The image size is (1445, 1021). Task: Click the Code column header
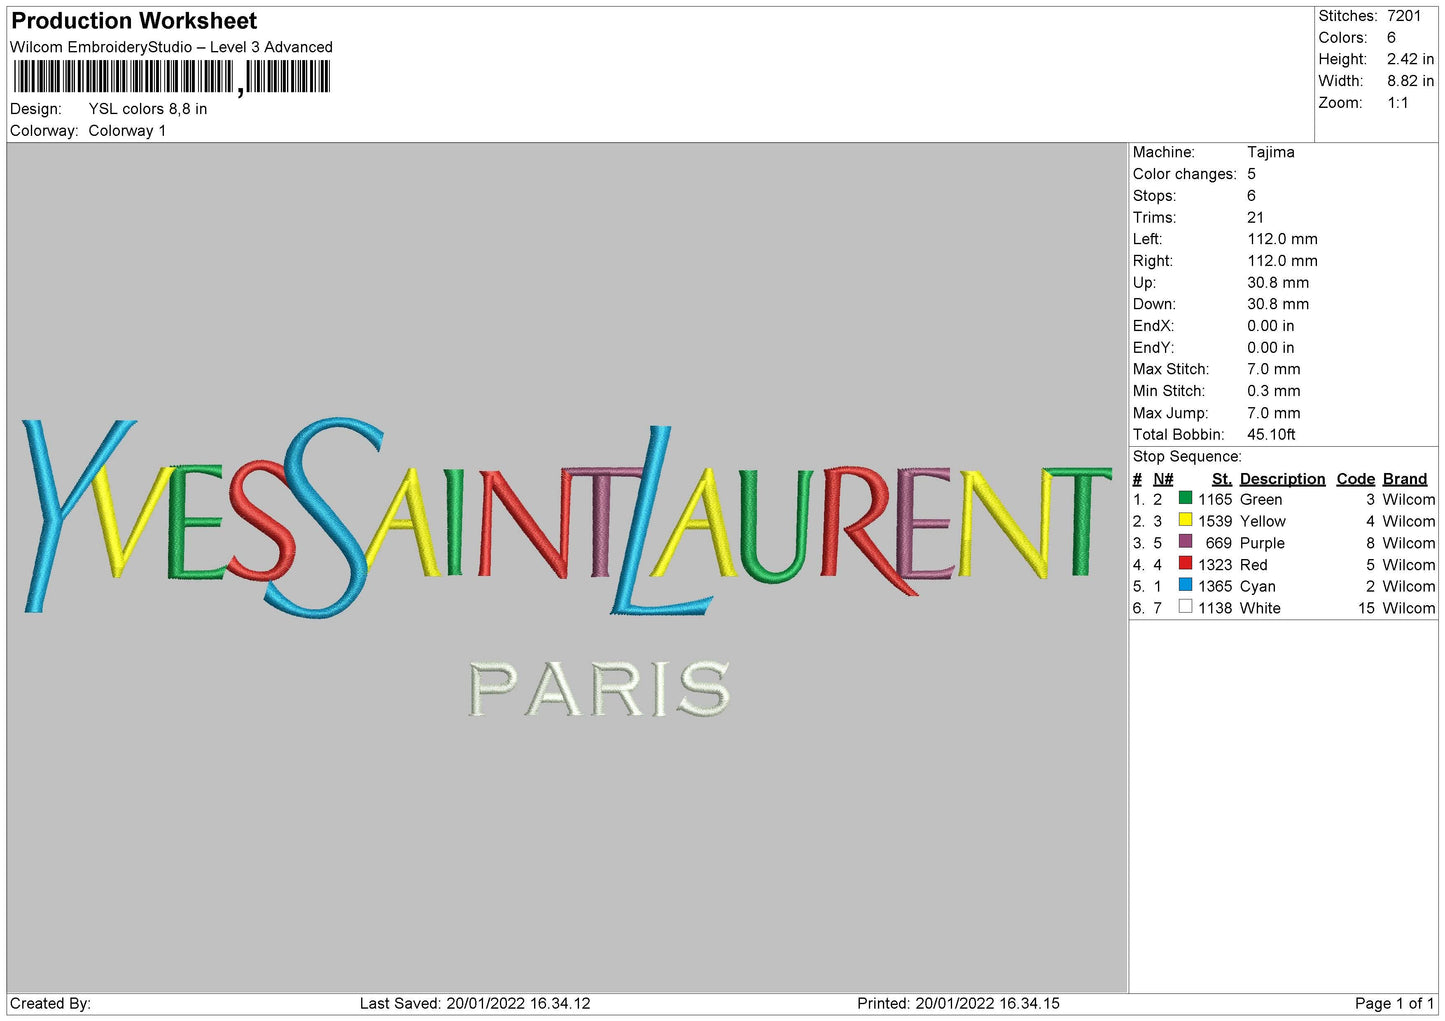1356,479
